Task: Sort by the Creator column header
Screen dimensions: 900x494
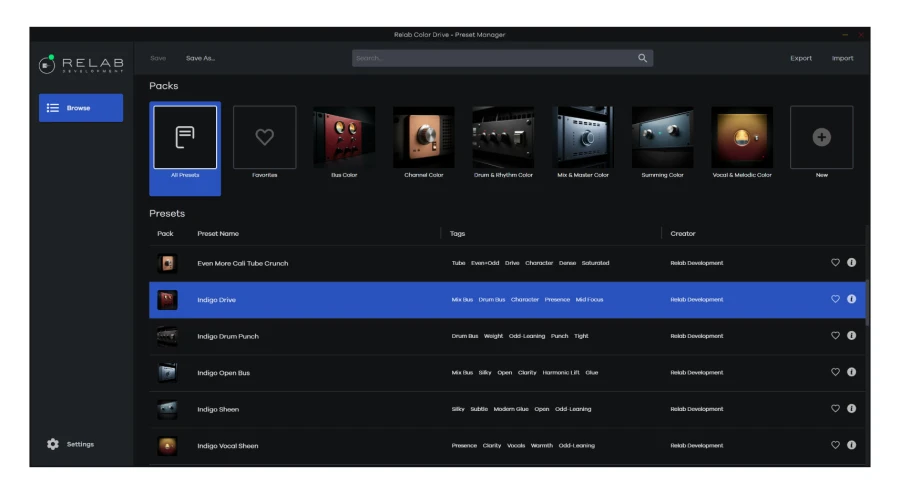Action: pyautogui.click(x=683, y=234)
